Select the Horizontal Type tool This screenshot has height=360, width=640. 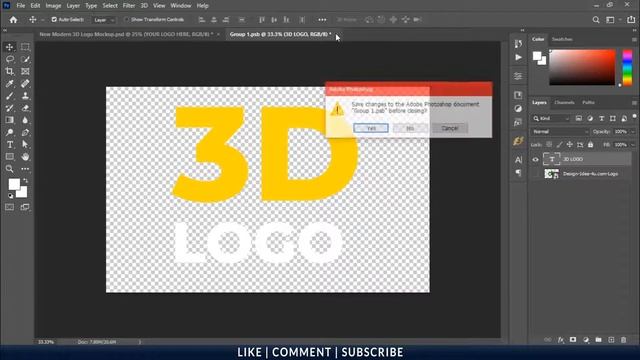9,144
